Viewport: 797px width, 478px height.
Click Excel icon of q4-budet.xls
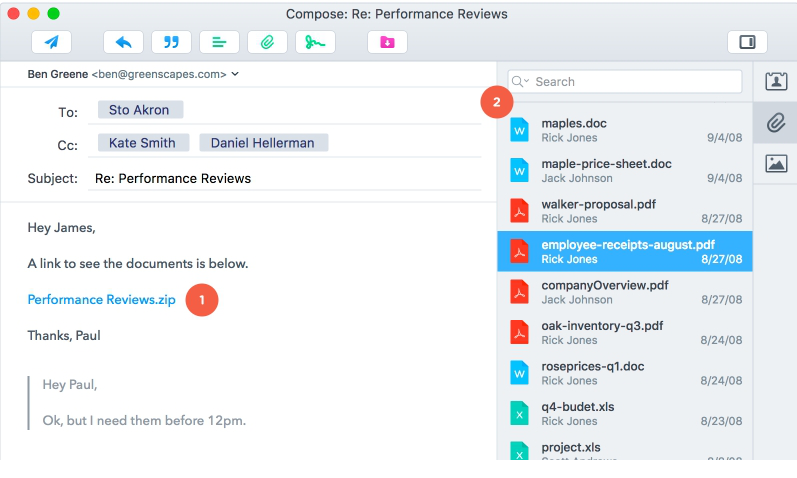coord(519,413)
